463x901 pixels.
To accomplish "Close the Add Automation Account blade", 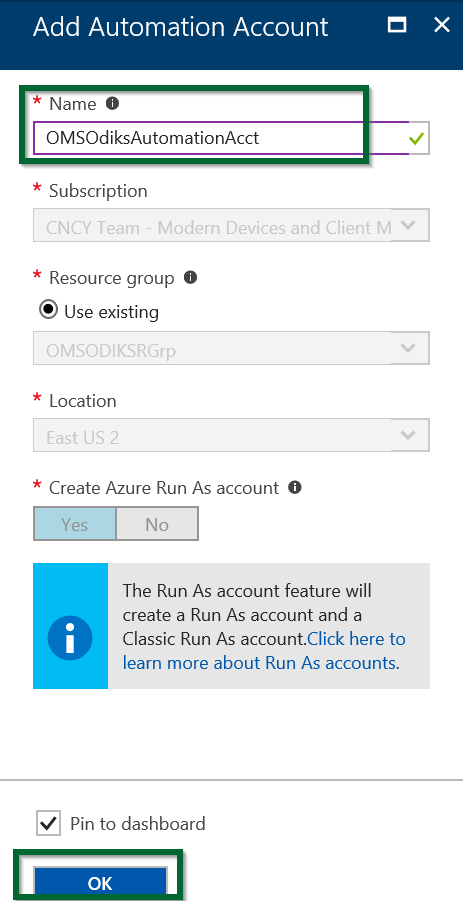I will pos(441,25).
